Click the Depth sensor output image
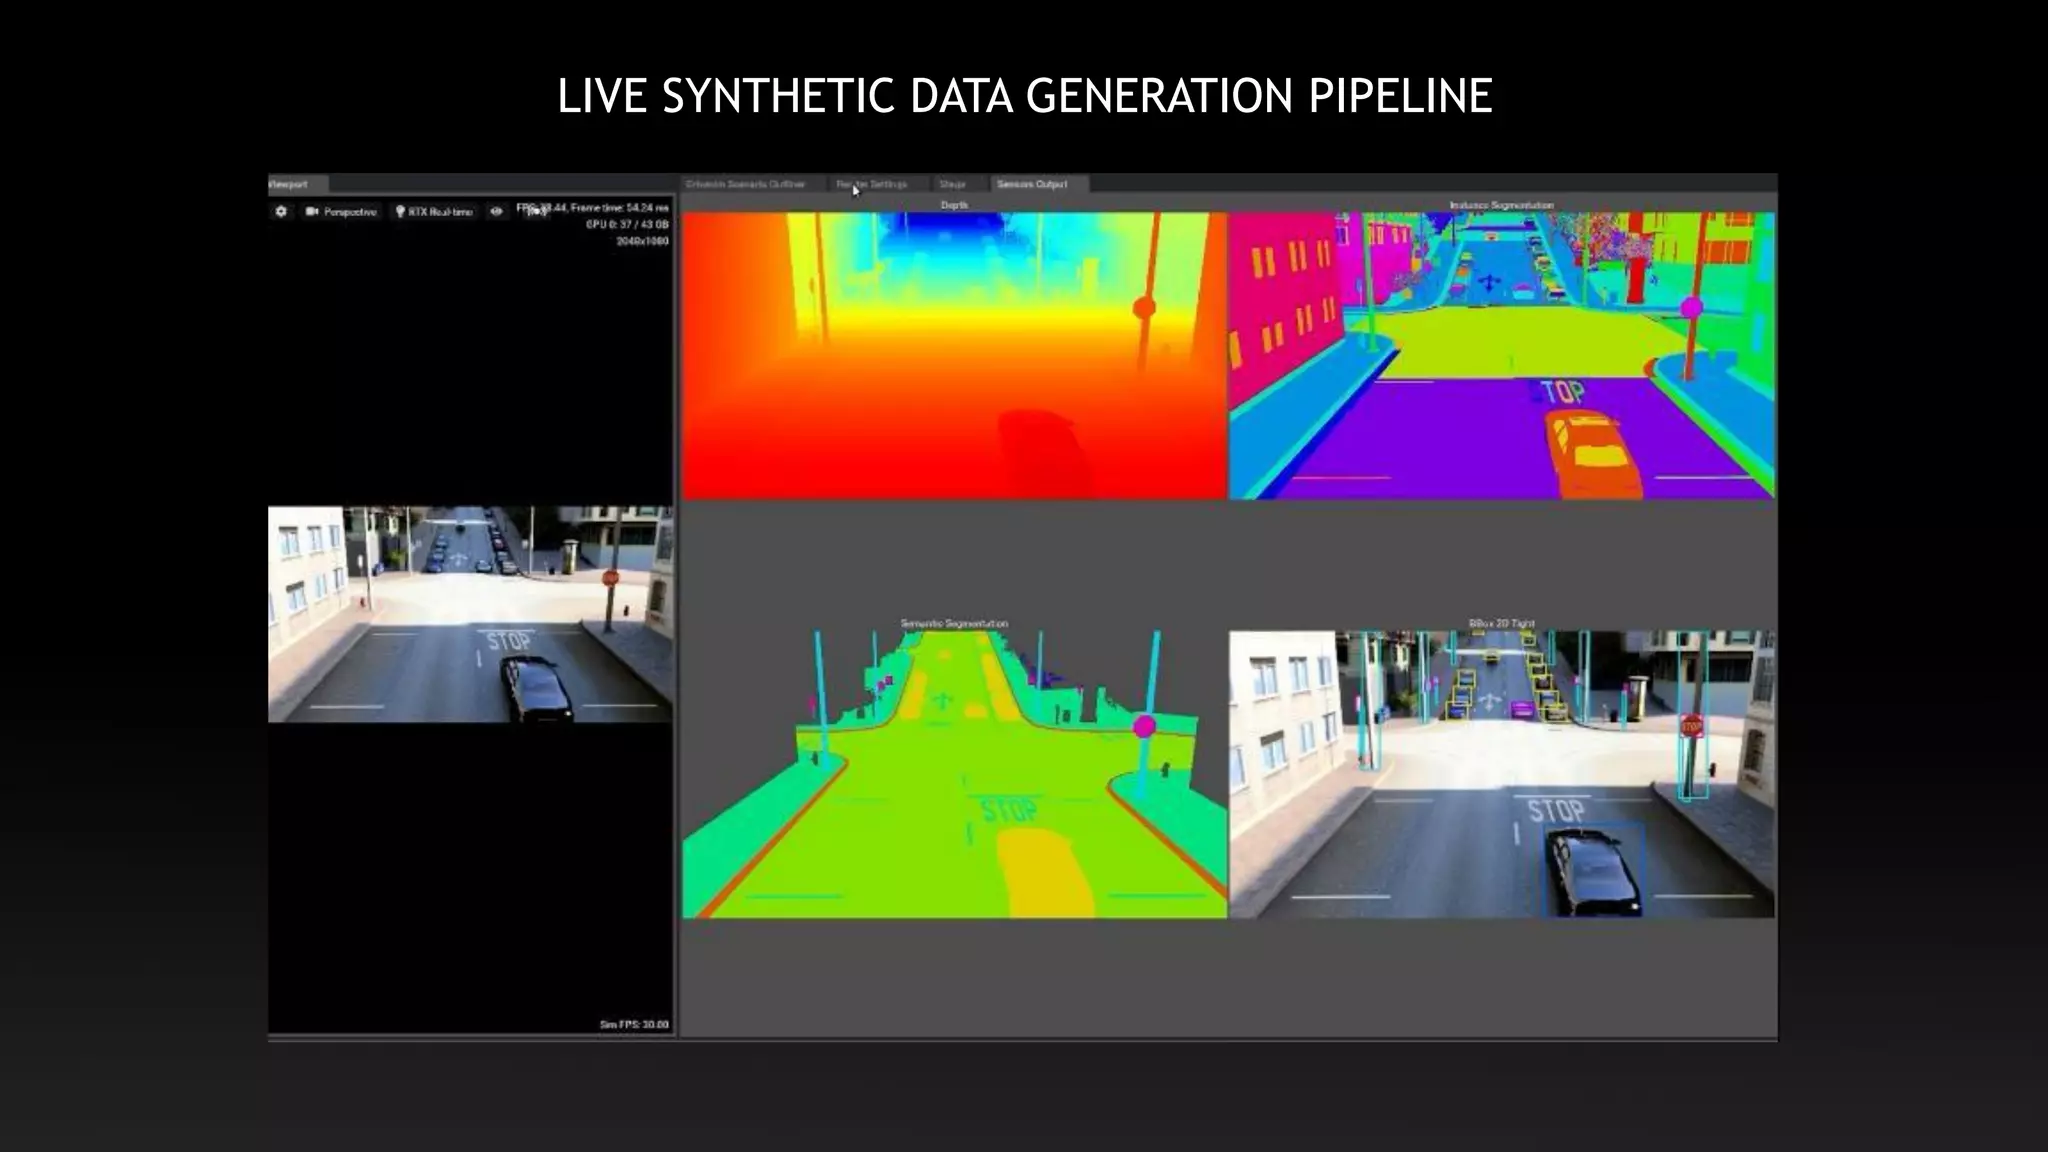Image resolution: width=2048 pixels, height=1152 pixels. [x=954, y=355]
